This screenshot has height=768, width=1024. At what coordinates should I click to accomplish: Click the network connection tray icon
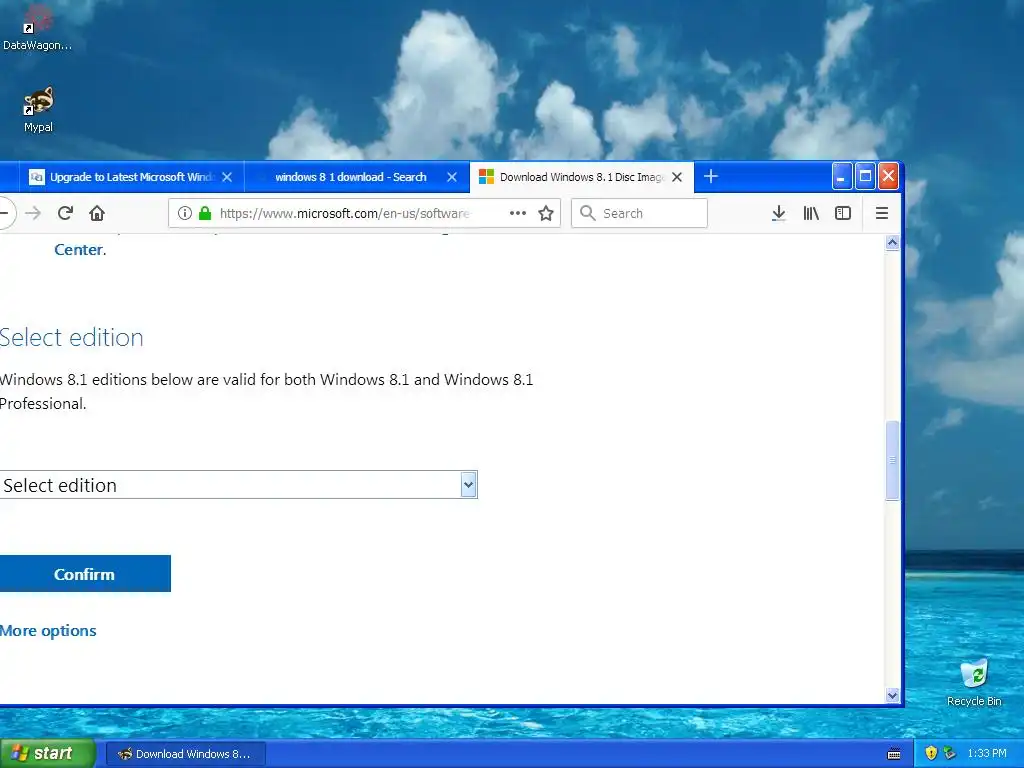click(949, 753)
